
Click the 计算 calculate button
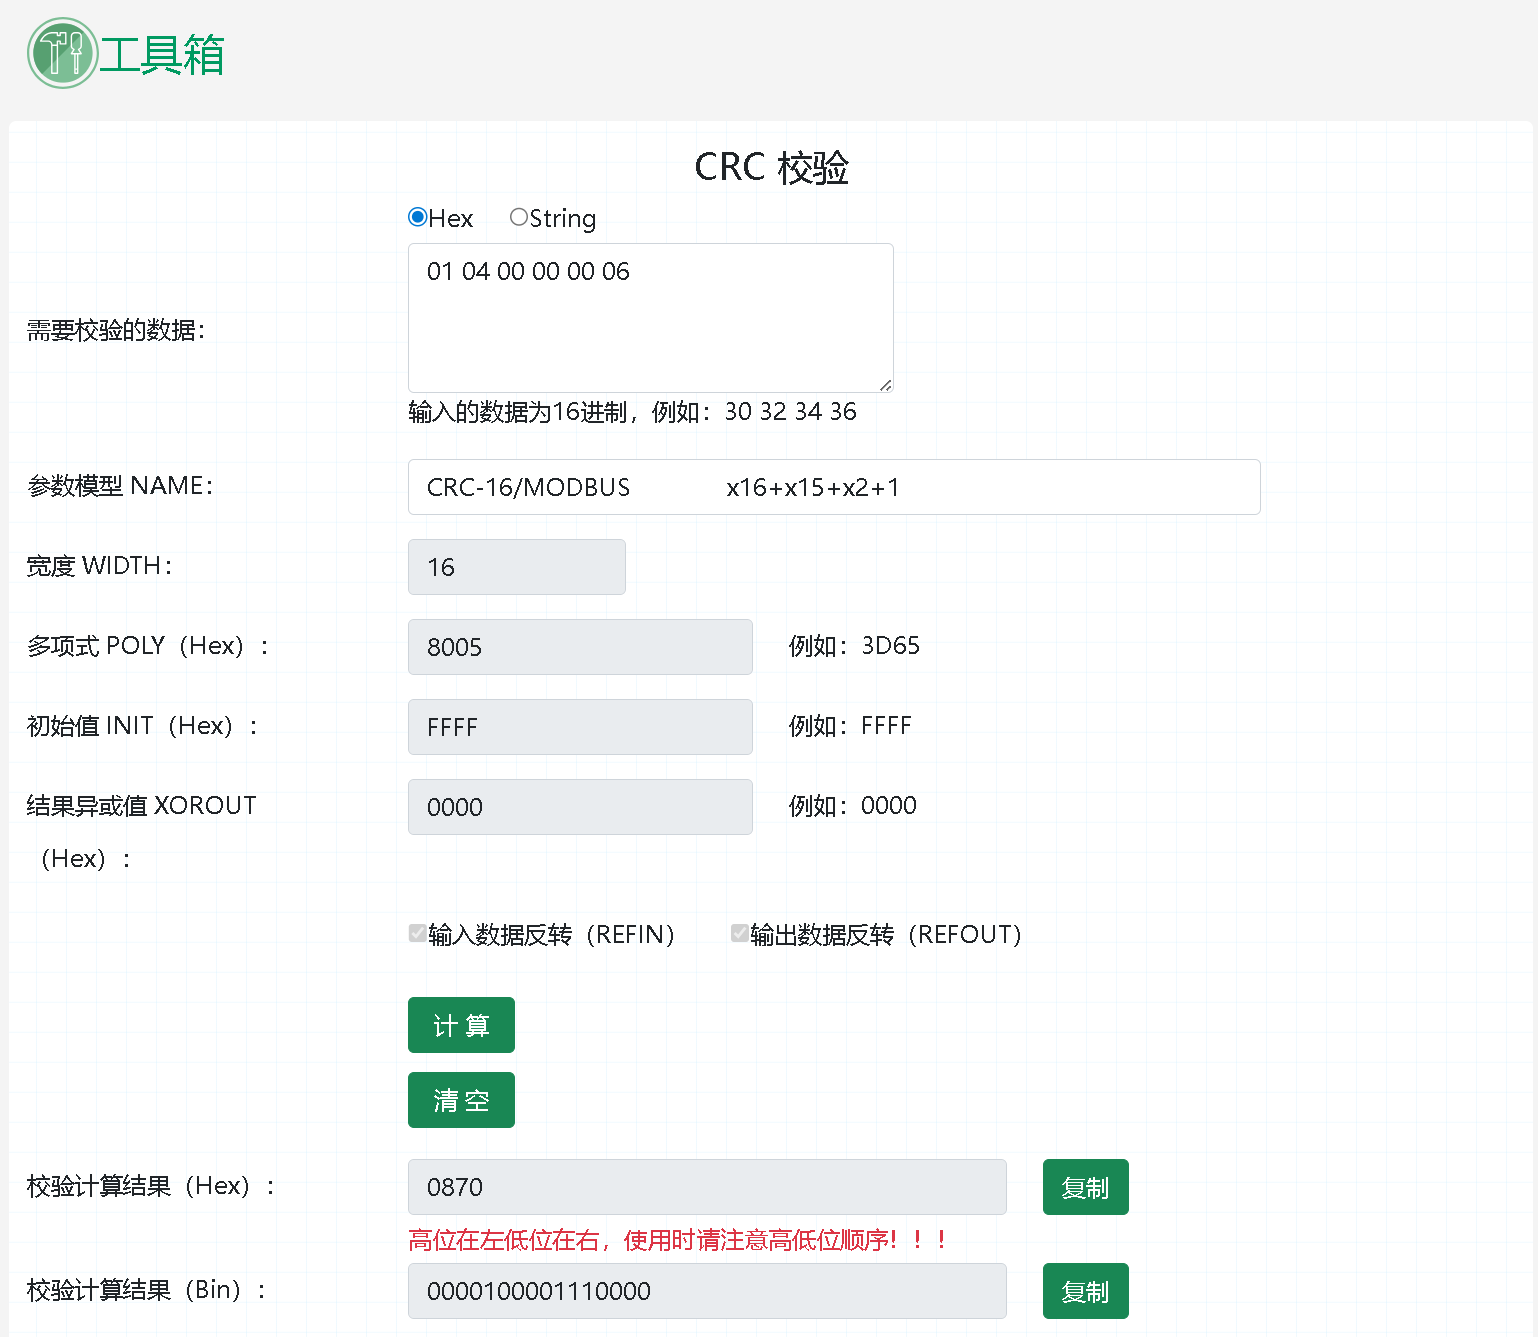461,1025
